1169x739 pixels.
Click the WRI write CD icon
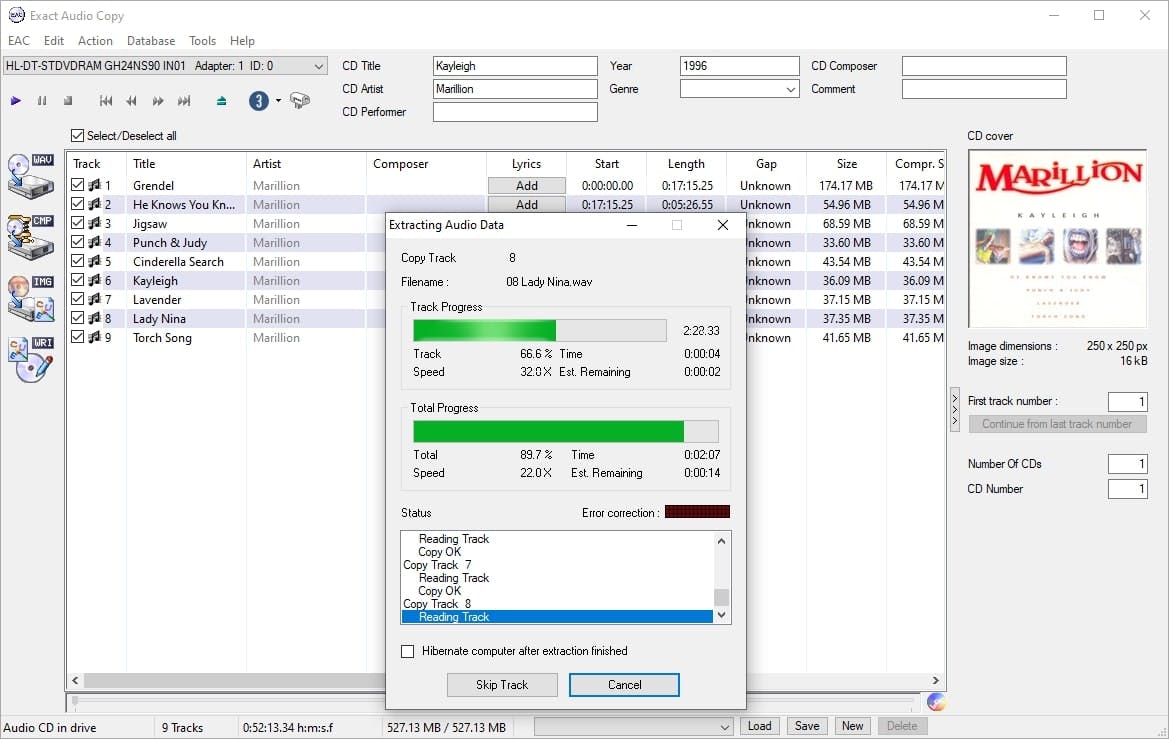[30, 359]
